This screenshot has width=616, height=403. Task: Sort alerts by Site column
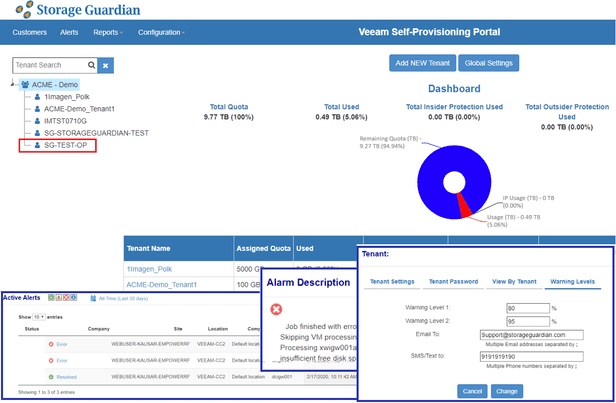coord(178,329)
